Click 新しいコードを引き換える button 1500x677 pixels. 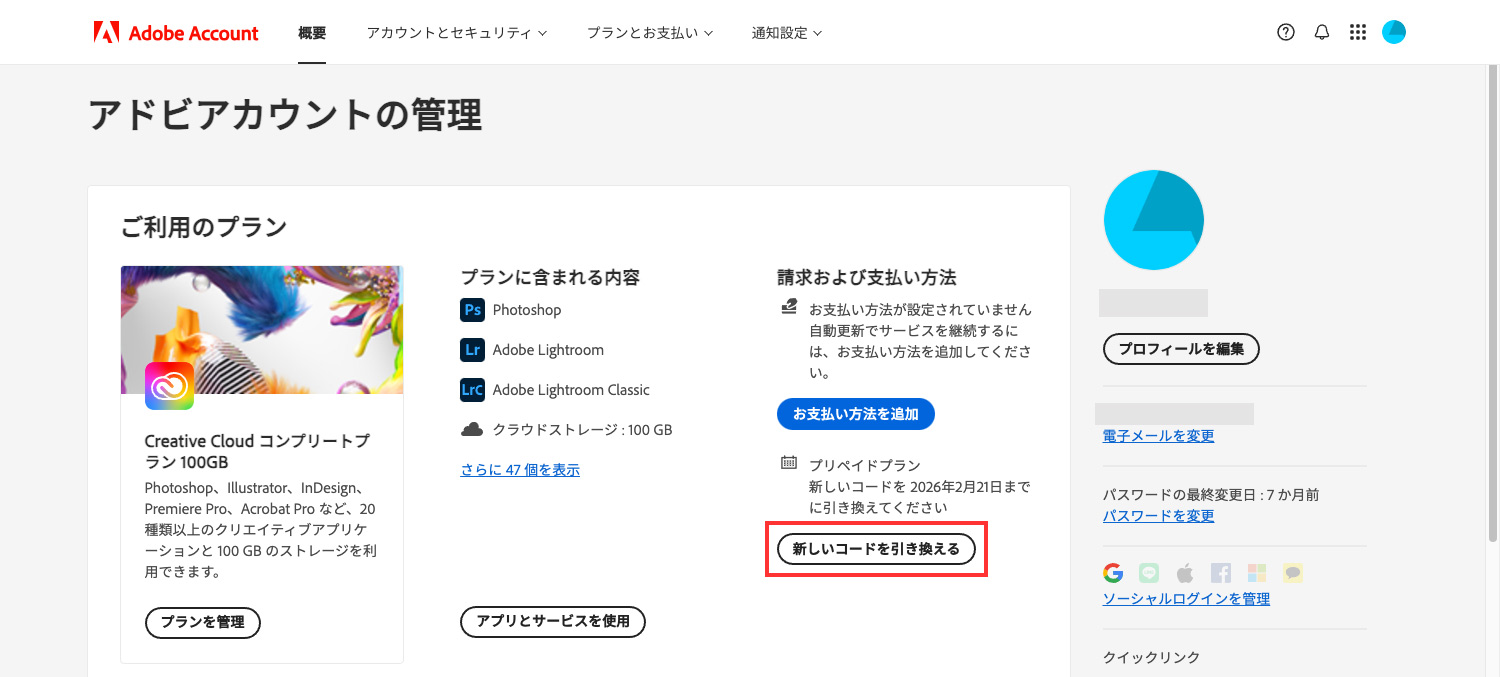click(x=876, y=549)
